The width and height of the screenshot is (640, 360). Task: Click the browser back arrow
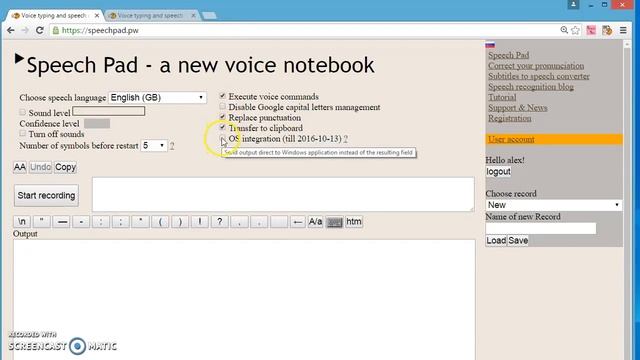pyautogui.click(x=11, y=30)
